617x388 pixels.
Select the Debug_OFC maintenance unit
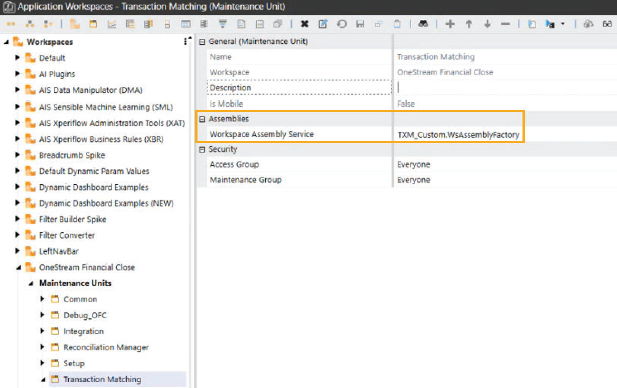click(85, 315)
